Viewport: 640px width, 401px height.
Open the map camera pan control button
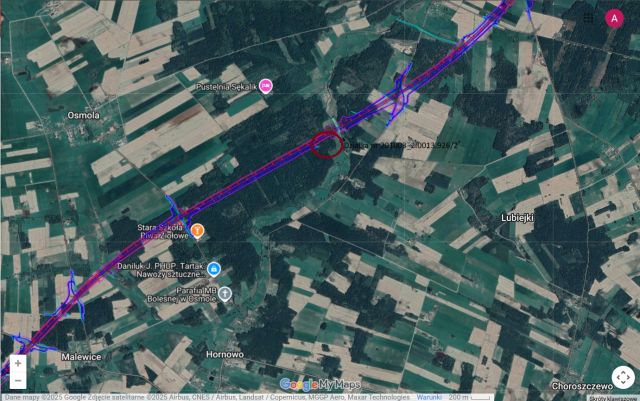click(x=623, y=377)
